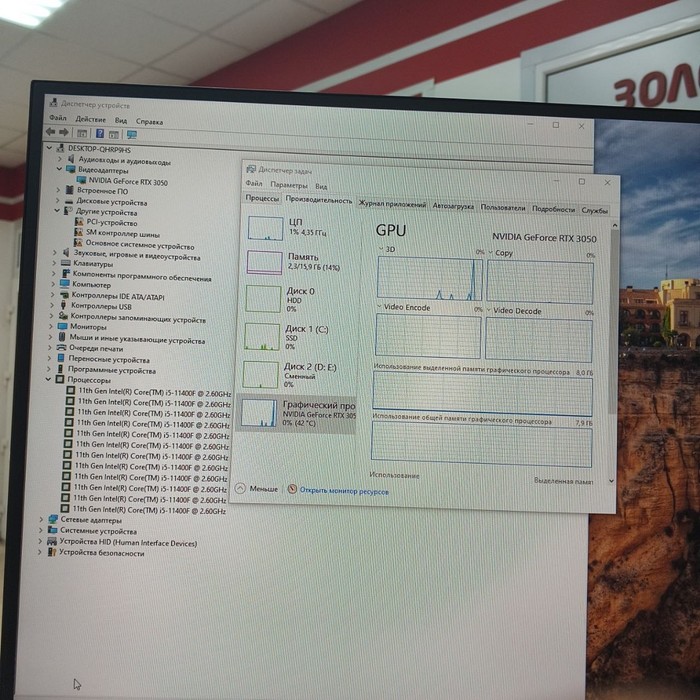This screenshot has height=700, width=700.
Task: Select the ЦП performance thumbnail
Action: click(x=265, y=228)
